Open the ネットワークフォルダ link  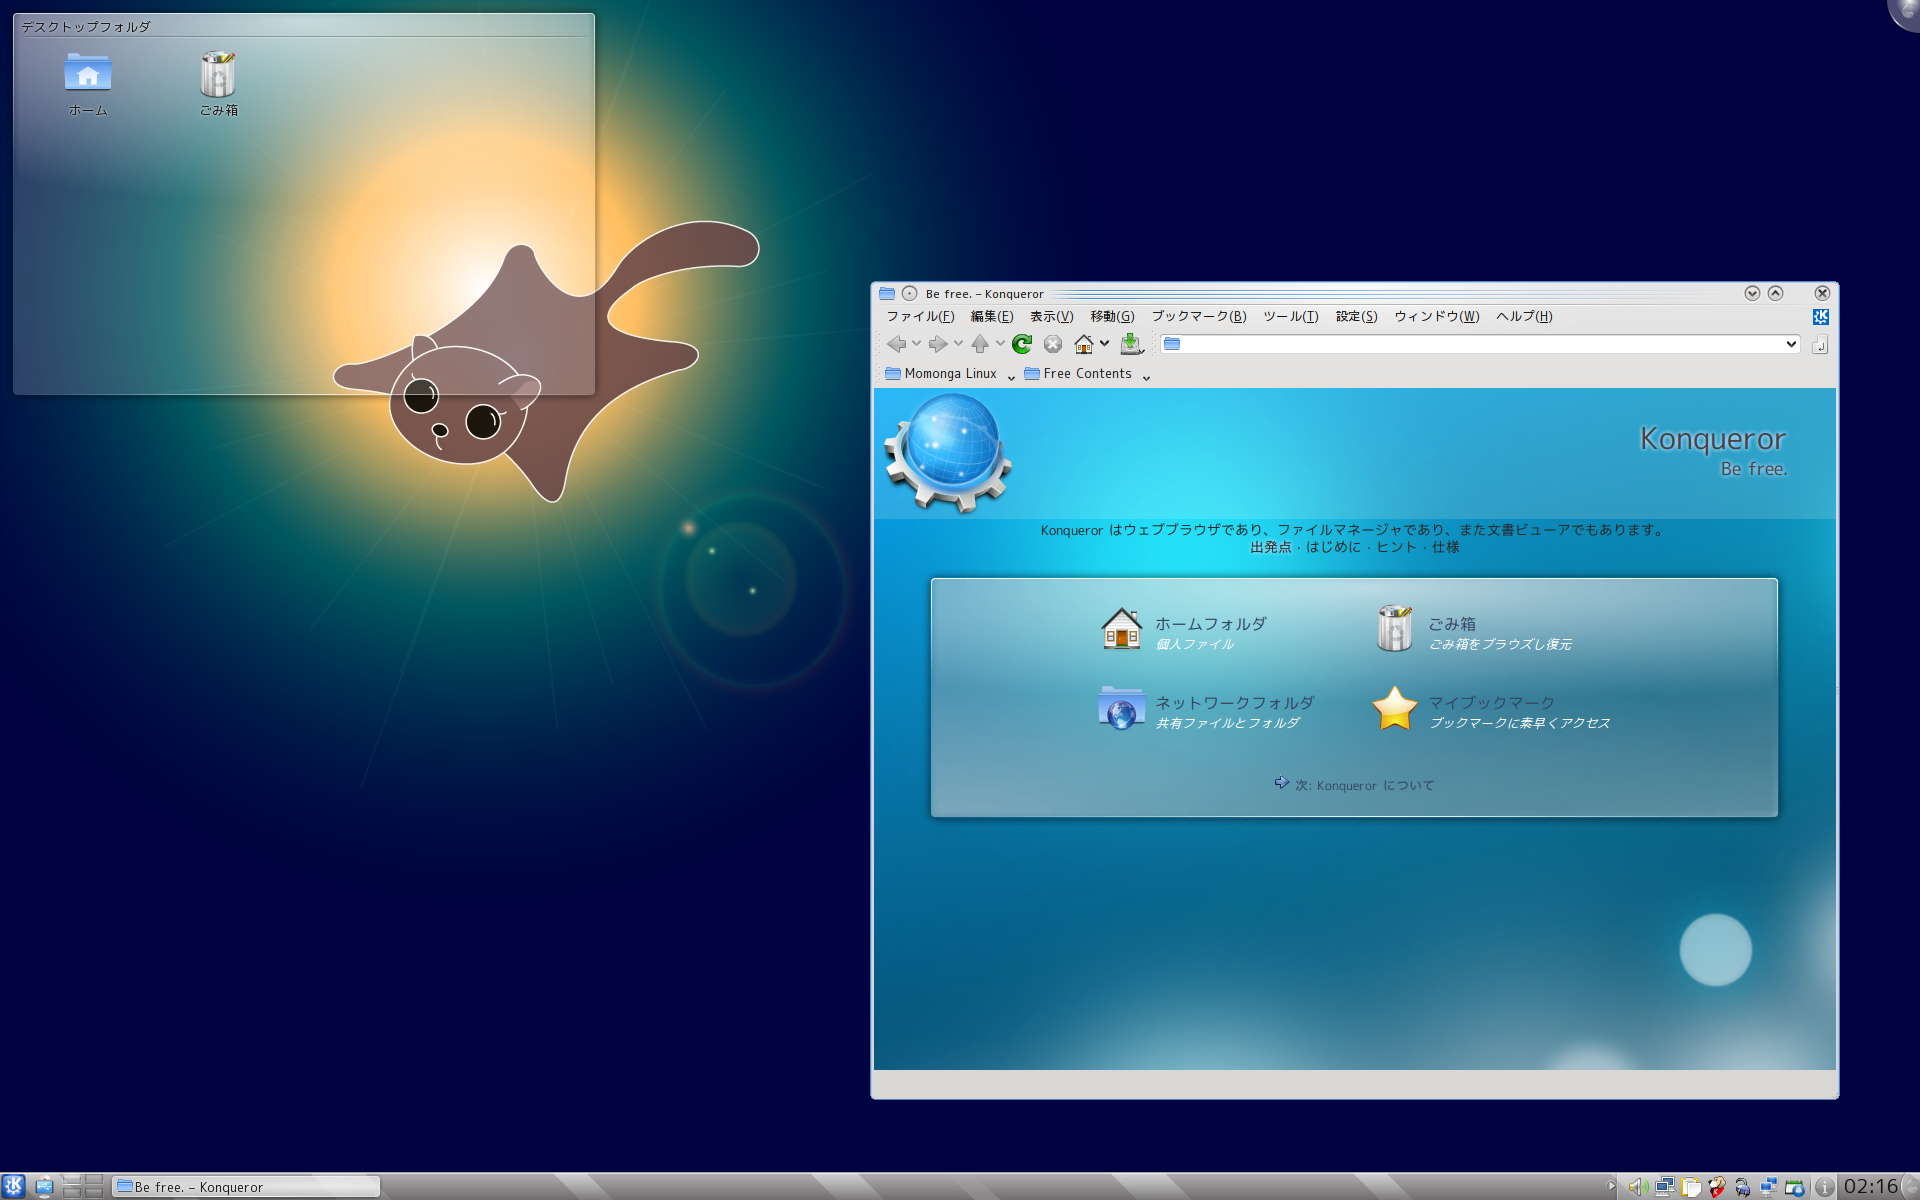(x=1235, y=703)
